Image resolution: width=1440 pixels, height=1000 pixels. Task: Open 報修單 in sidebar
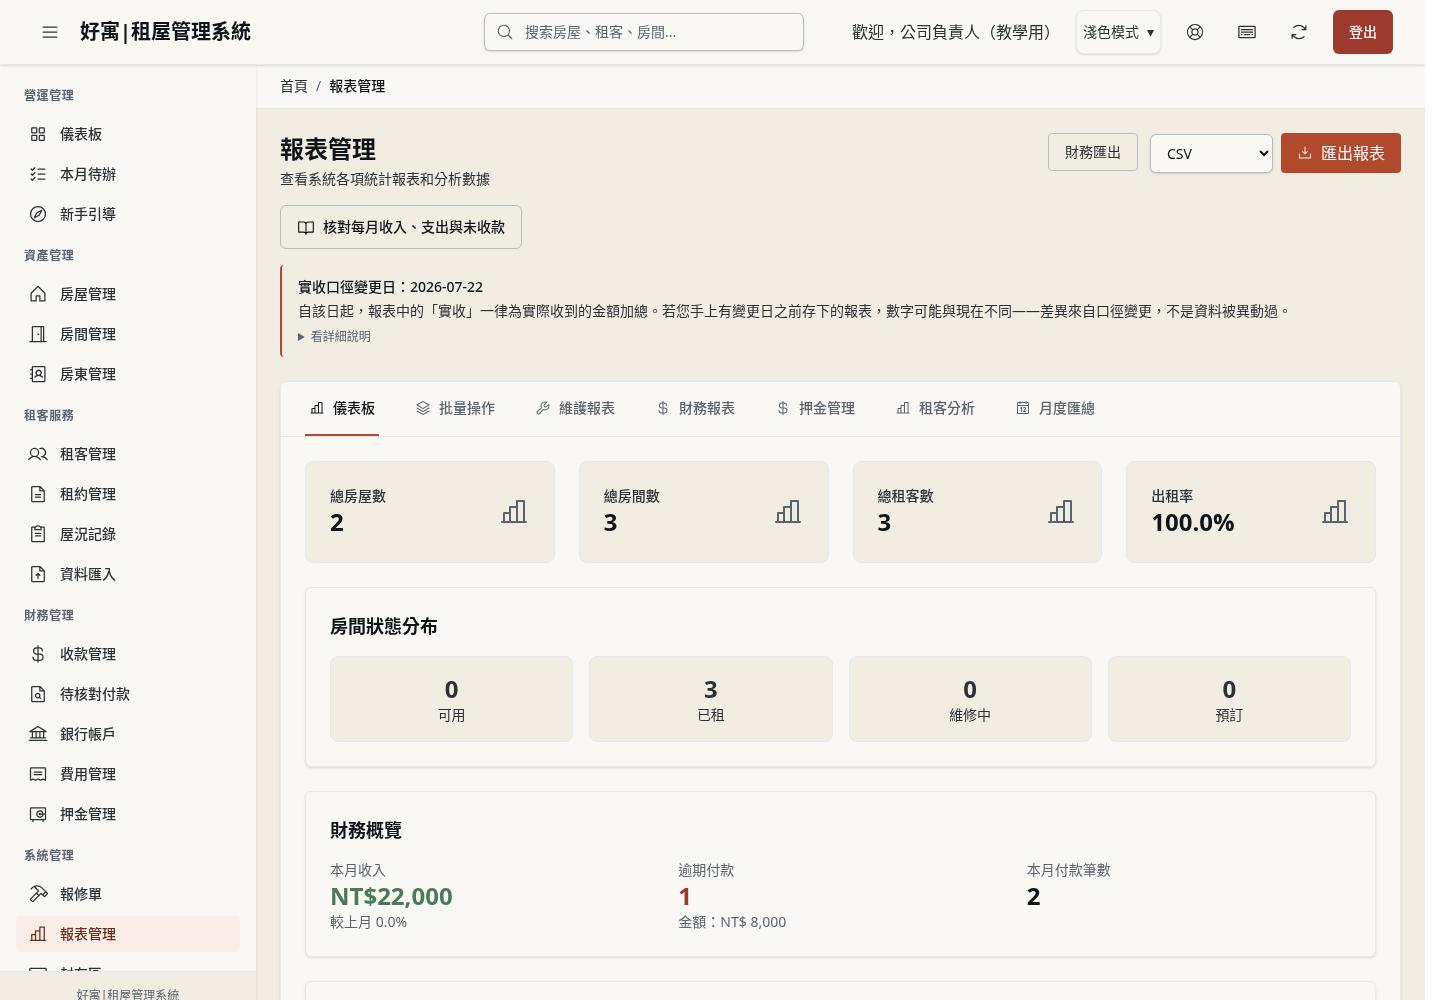[128, 894]
